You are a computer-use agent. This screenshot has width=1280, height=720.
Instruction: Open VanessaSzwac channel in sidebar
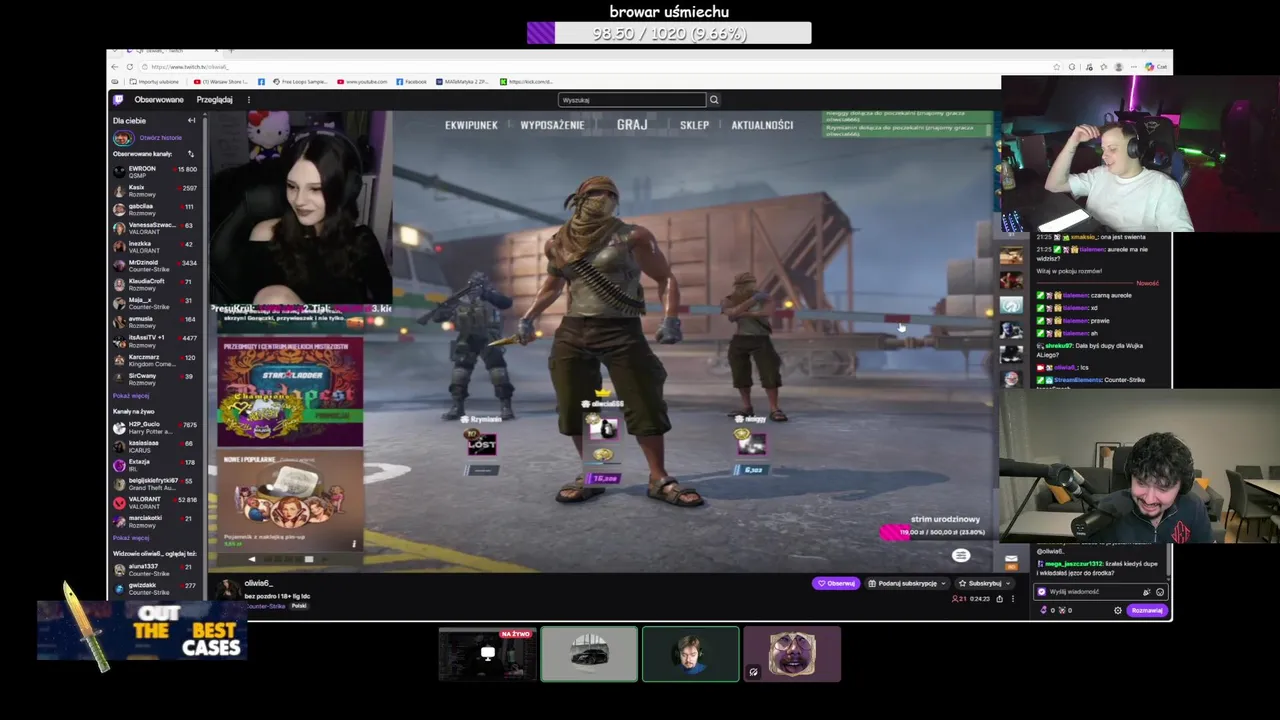[x=155, y=228]
